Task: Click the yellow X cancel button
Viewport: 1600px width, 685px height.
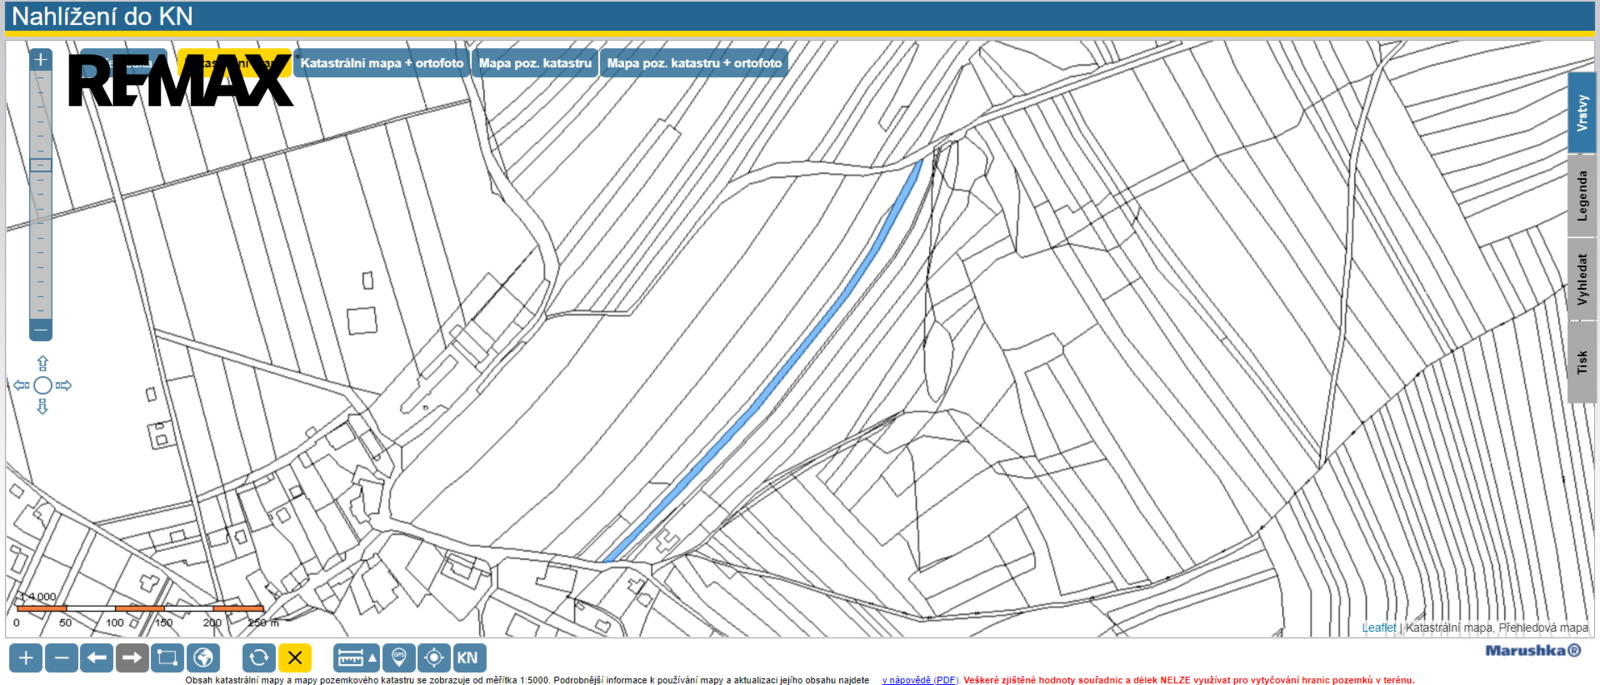Action: pyautogui.click(x=295, y=658)
